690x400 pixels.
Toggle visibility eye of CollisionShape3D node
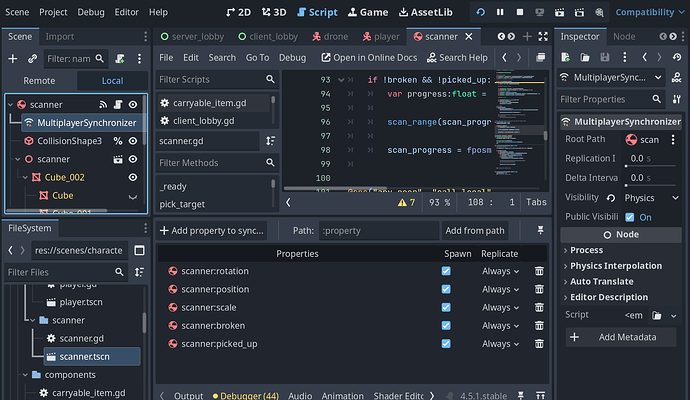pos(132,141)
